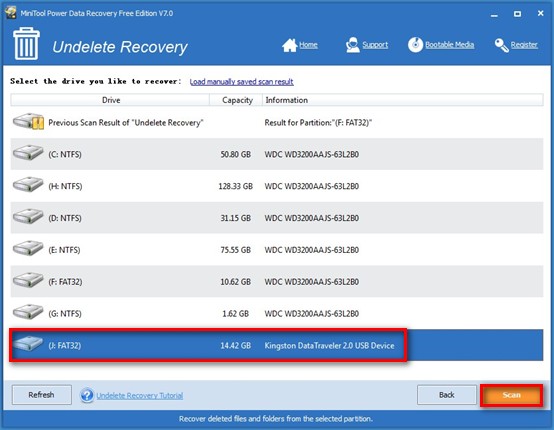This screenshot has height=430, width=554.
Task: Select the (F: FAT32) drive label
Action: click(x=65, y=282)
